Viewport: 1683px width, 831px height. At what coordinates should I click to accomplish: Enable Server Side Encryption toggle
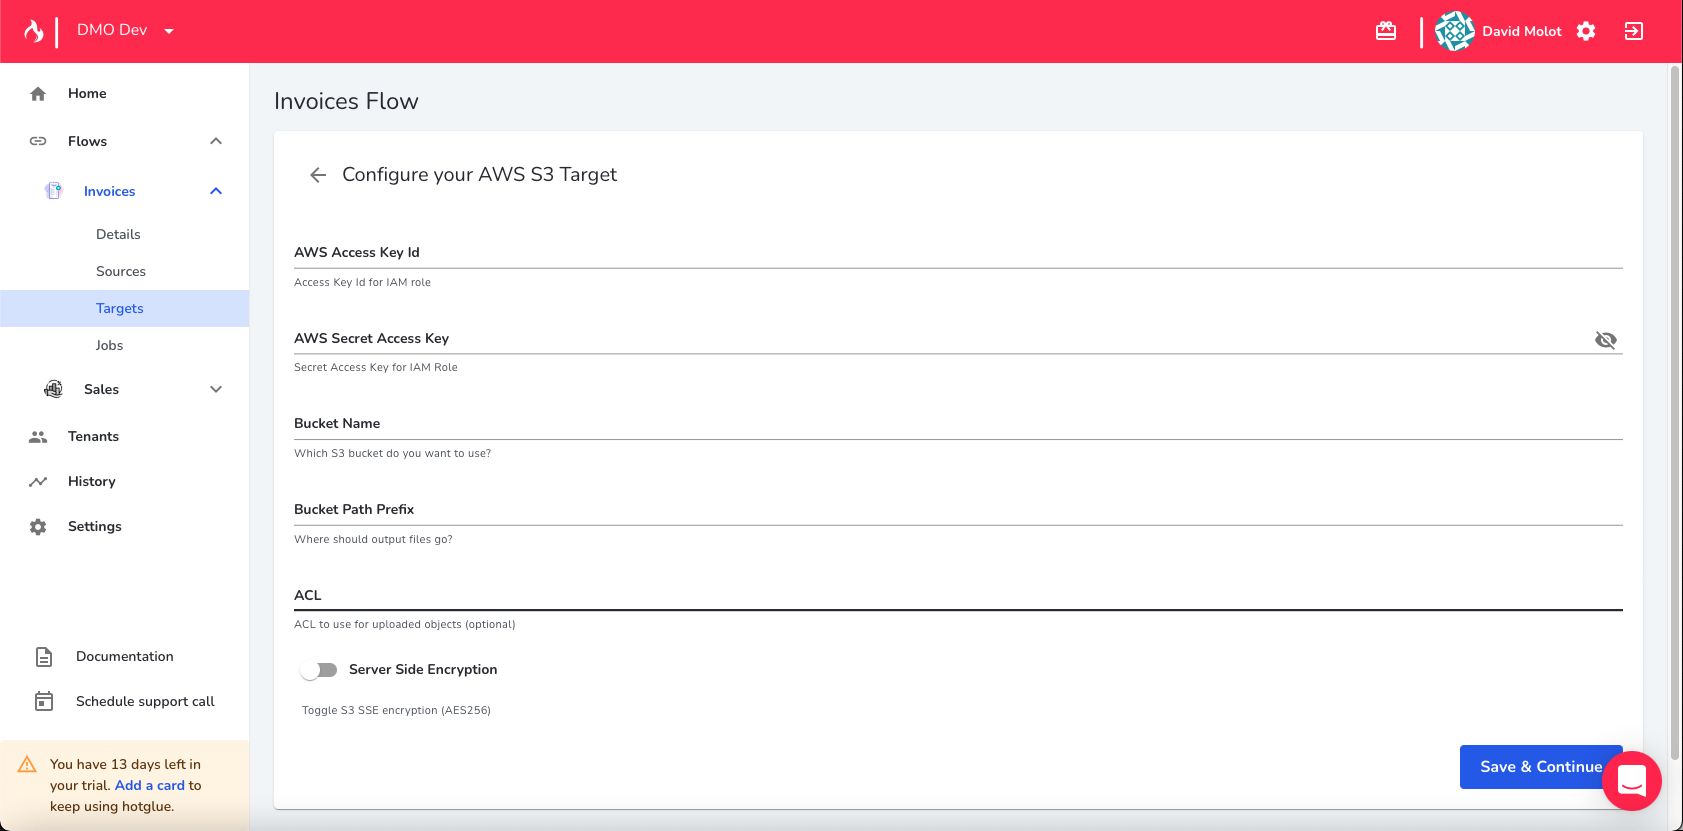pyautogui.click(x=319, y=670)
